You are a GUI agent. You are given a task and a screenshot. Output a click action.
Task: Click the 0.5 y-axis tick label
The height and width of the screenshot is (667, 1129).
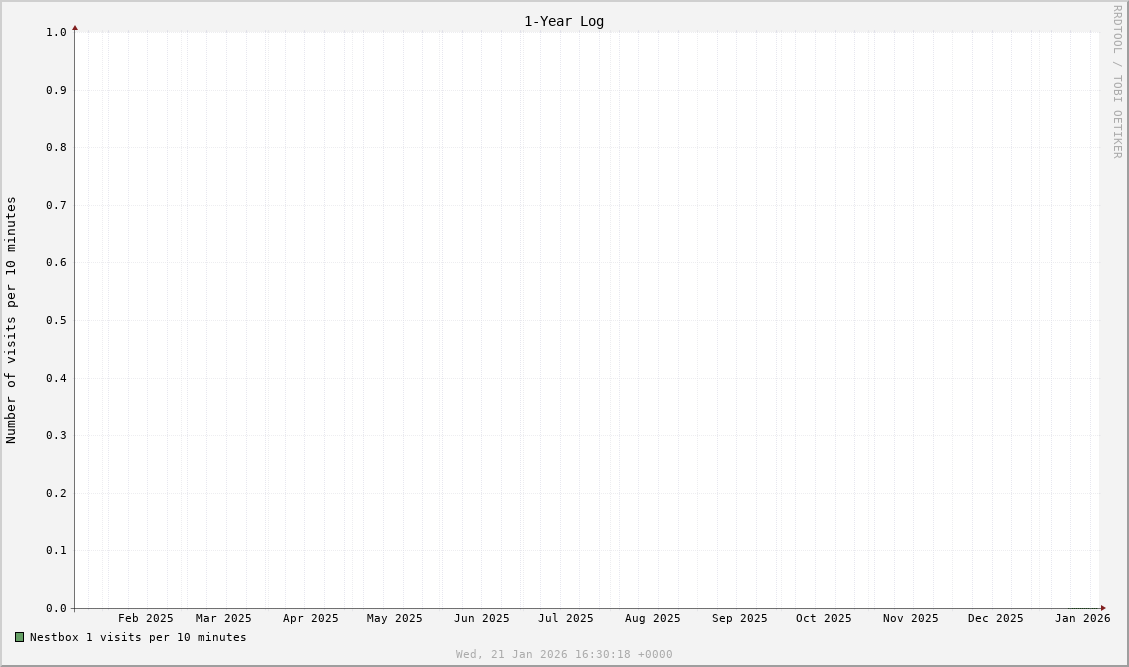point(56,320)
